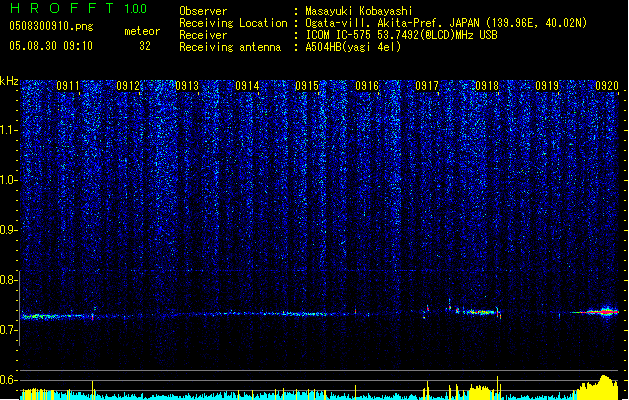629x400 pixels.
Task: Click the Receiving antenna label
Action: [230, 47]
